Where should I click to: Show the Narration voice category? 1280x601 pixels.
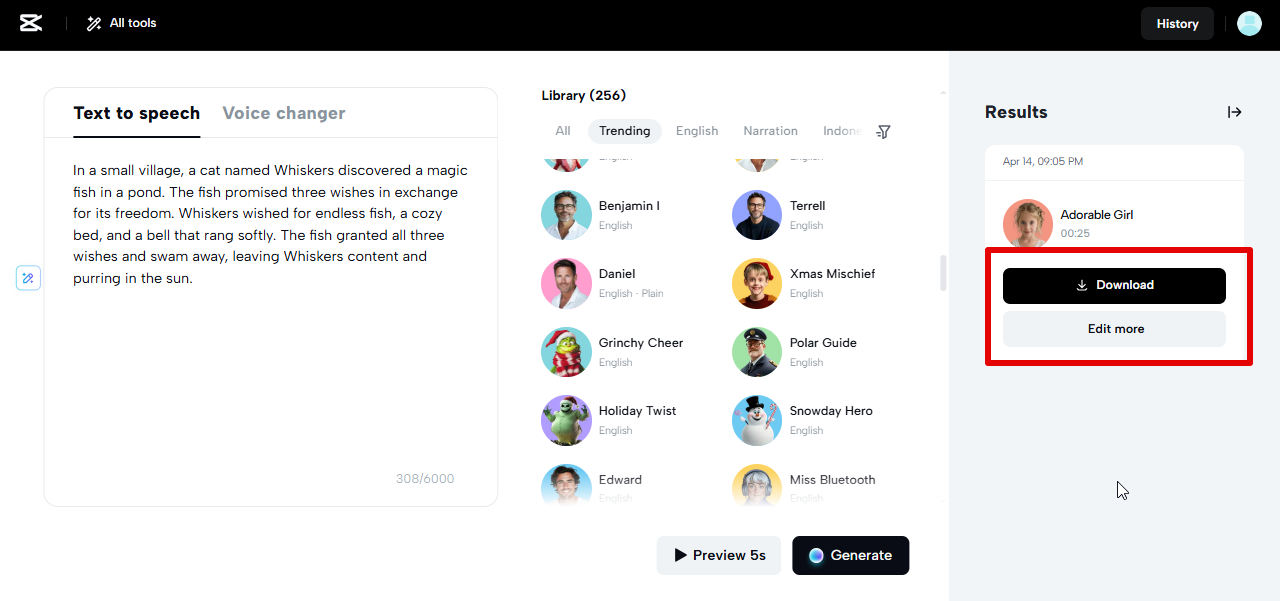(x=770, y=131)
